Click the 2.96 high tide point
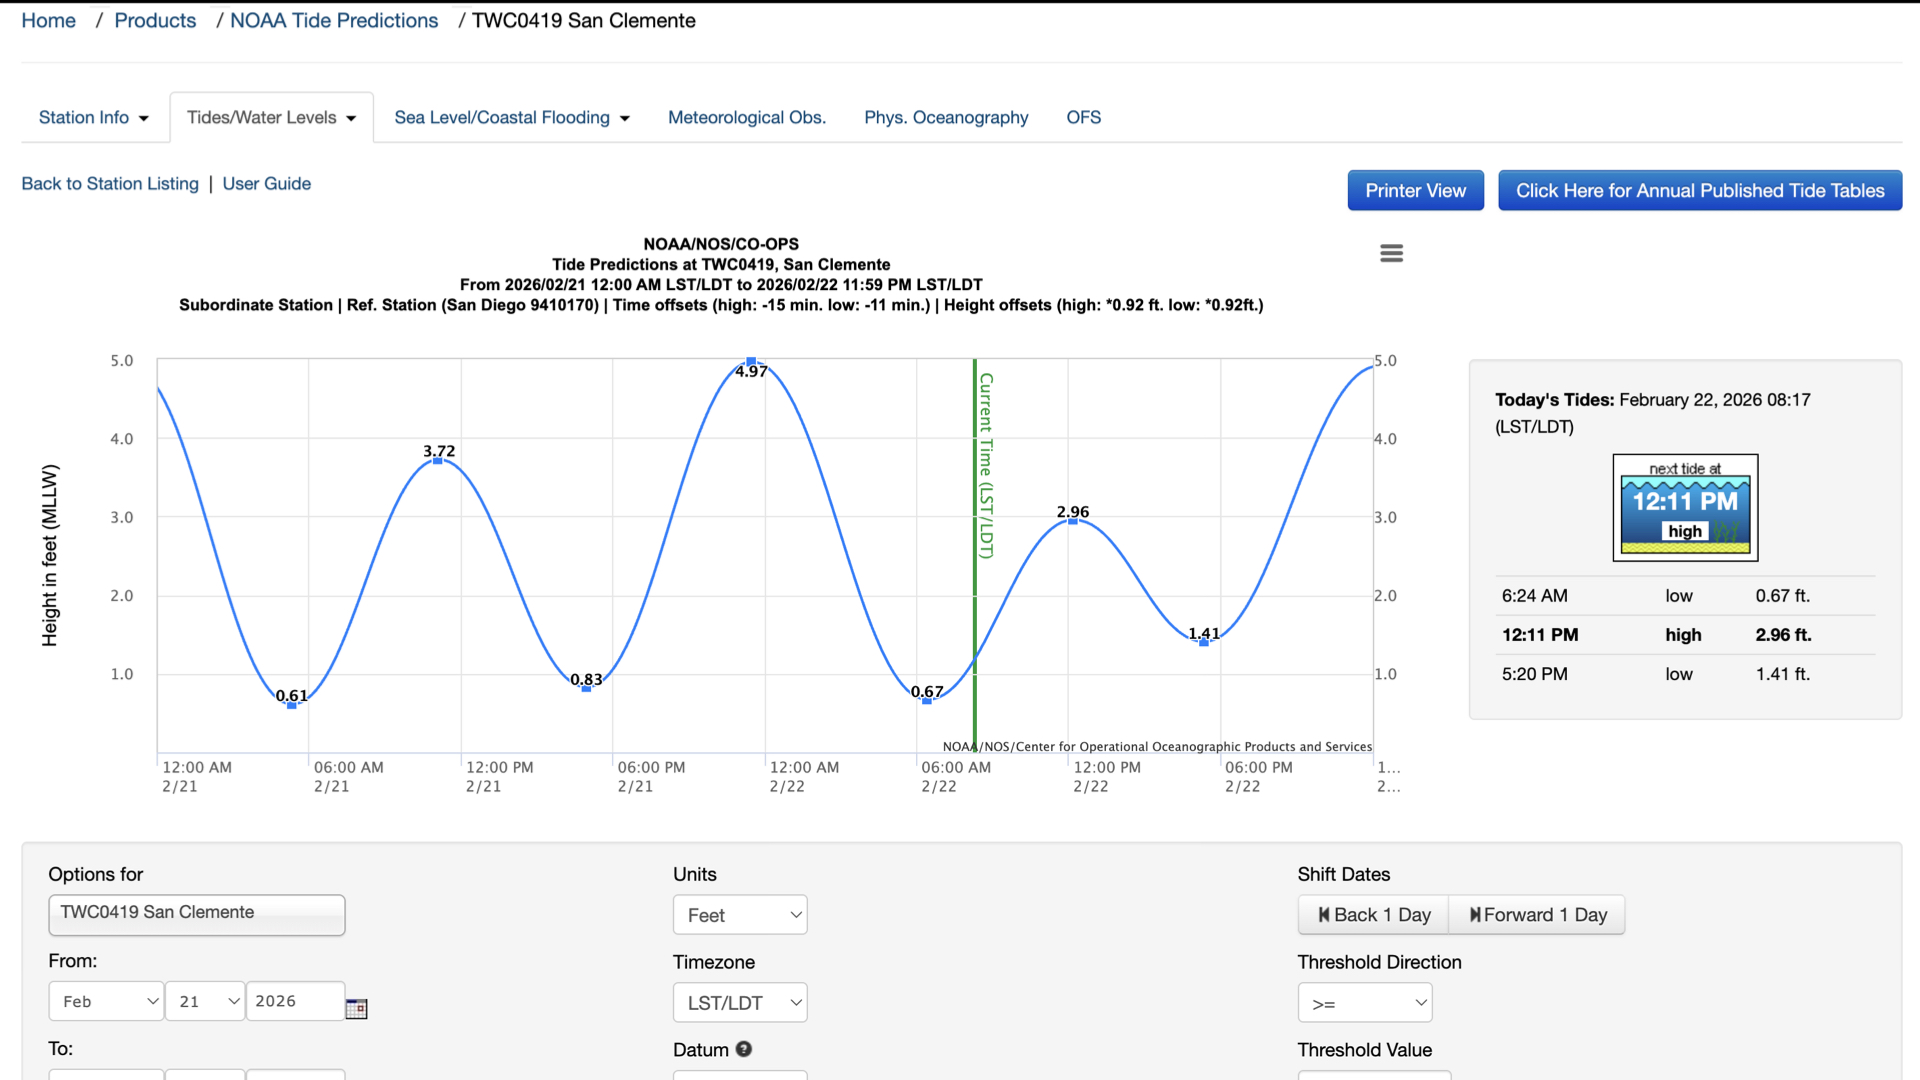The height and width of the screenshot is (1080, 1920). (x=1073, y=521)
